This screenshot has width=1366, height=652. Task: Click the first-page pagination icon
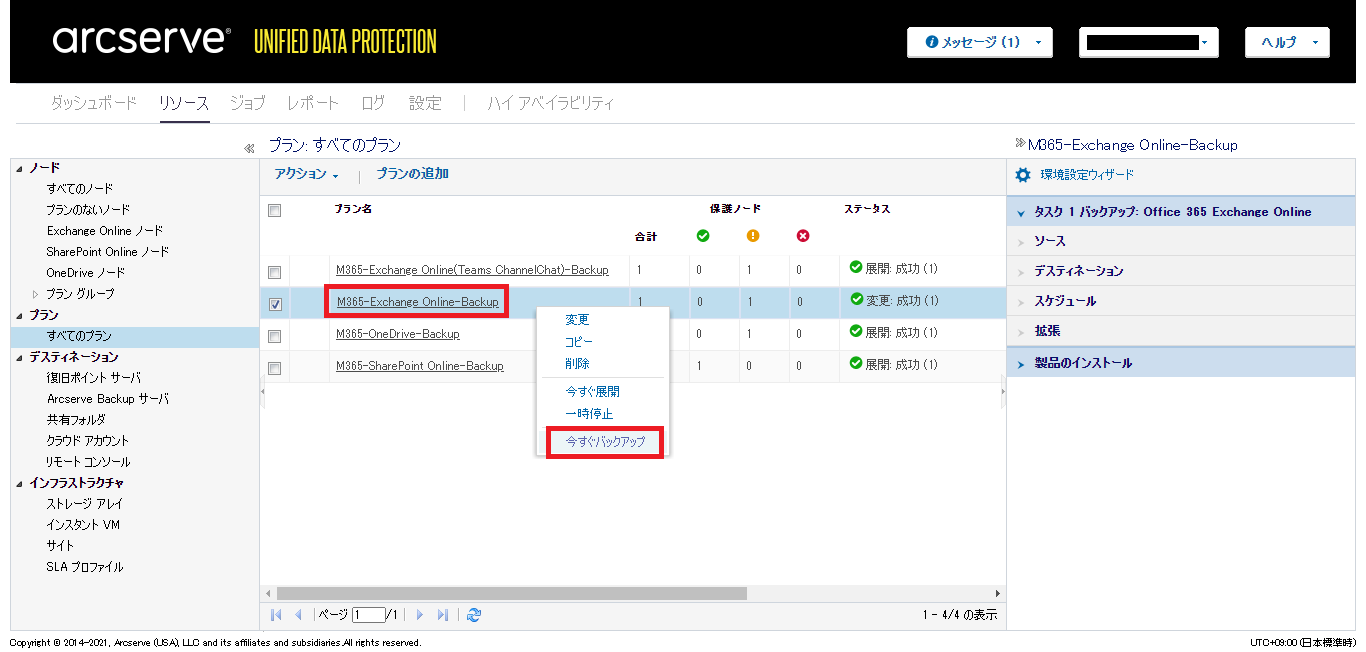point(276,615)
